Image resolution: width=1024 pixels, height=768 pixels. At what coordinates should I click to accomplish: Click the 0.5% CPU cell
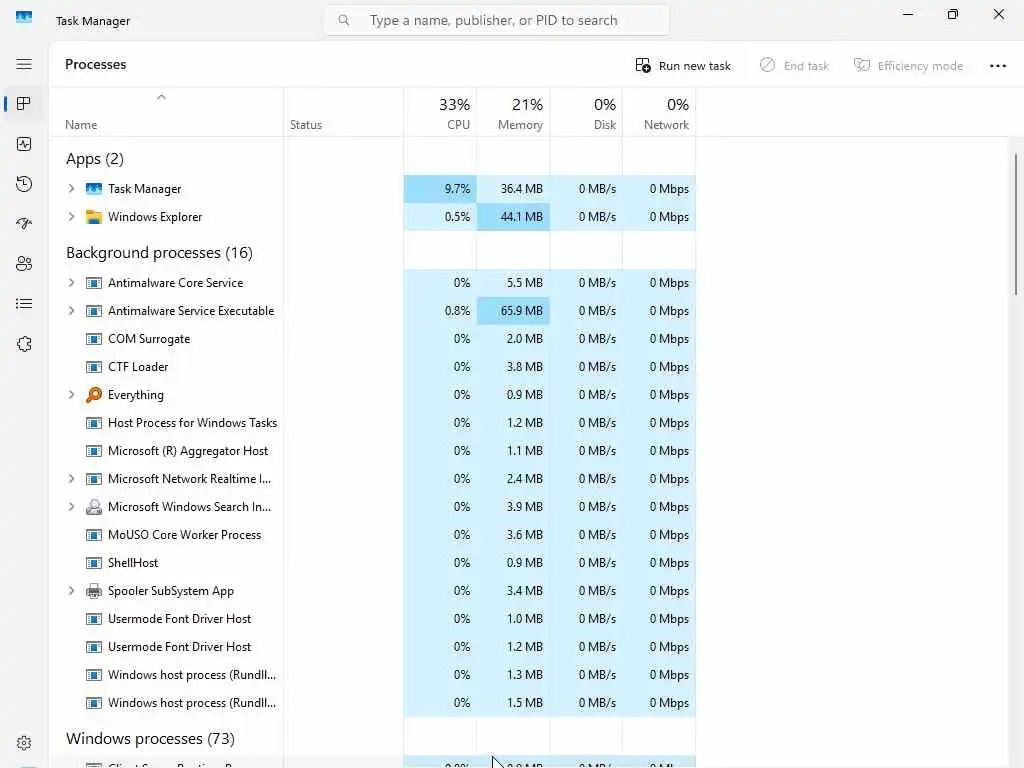[440, 217]
